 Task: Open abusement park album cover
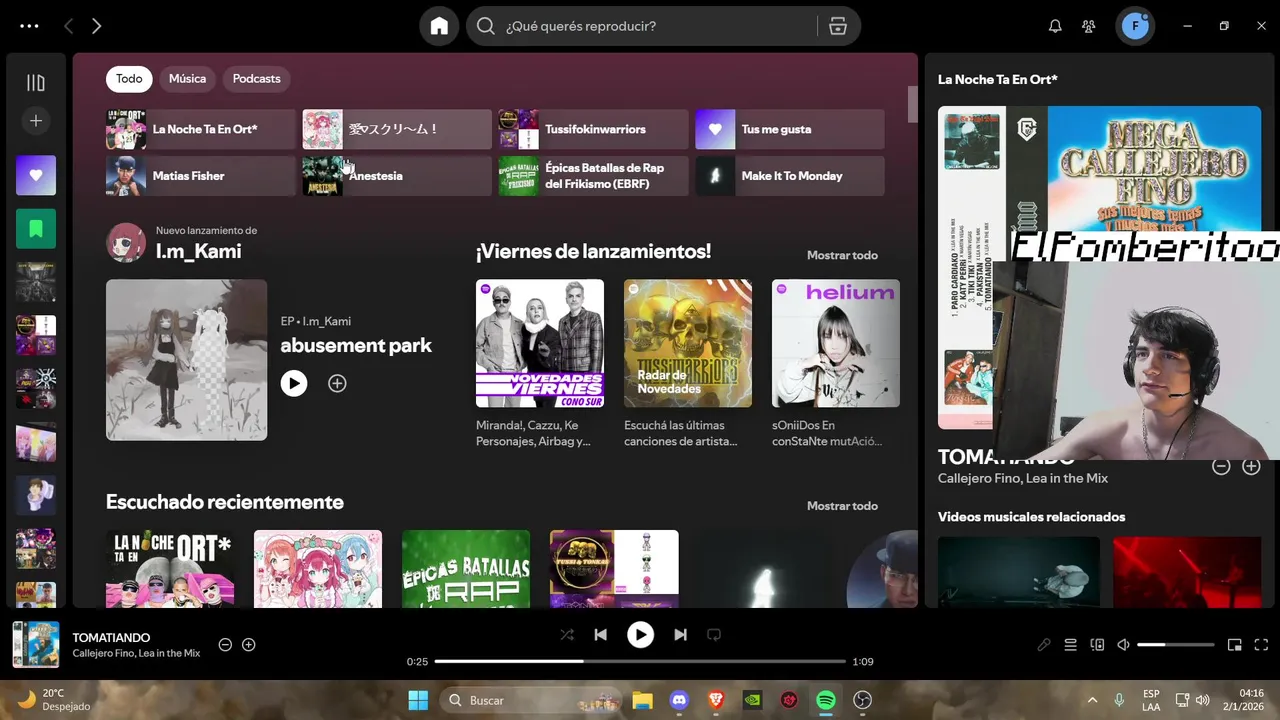point(187,360)
